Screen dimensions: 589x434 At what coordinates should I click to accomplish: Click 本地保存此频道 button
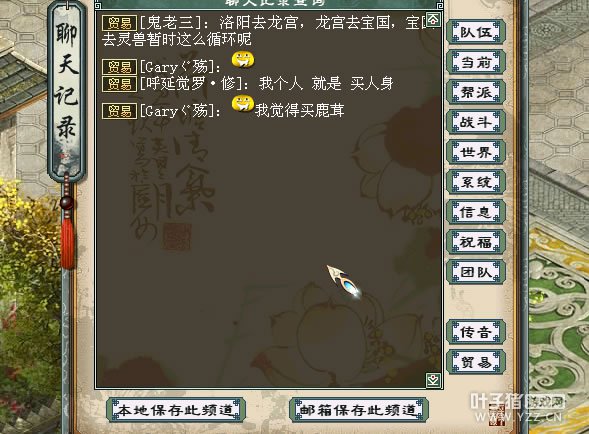[176, 410]
